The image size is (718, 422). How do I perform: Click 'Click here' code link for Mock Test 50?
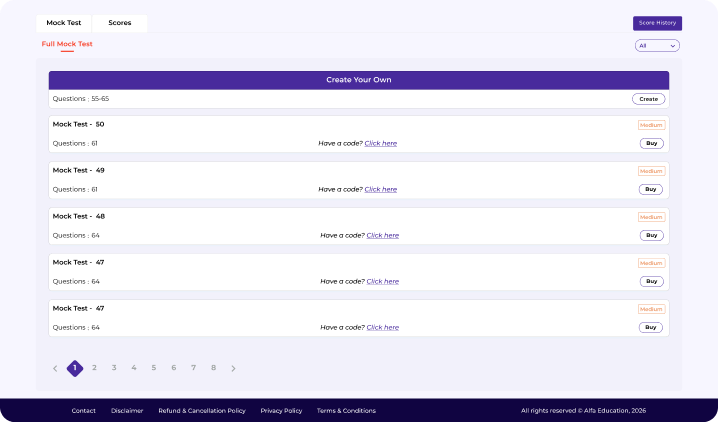click(380, 143)
